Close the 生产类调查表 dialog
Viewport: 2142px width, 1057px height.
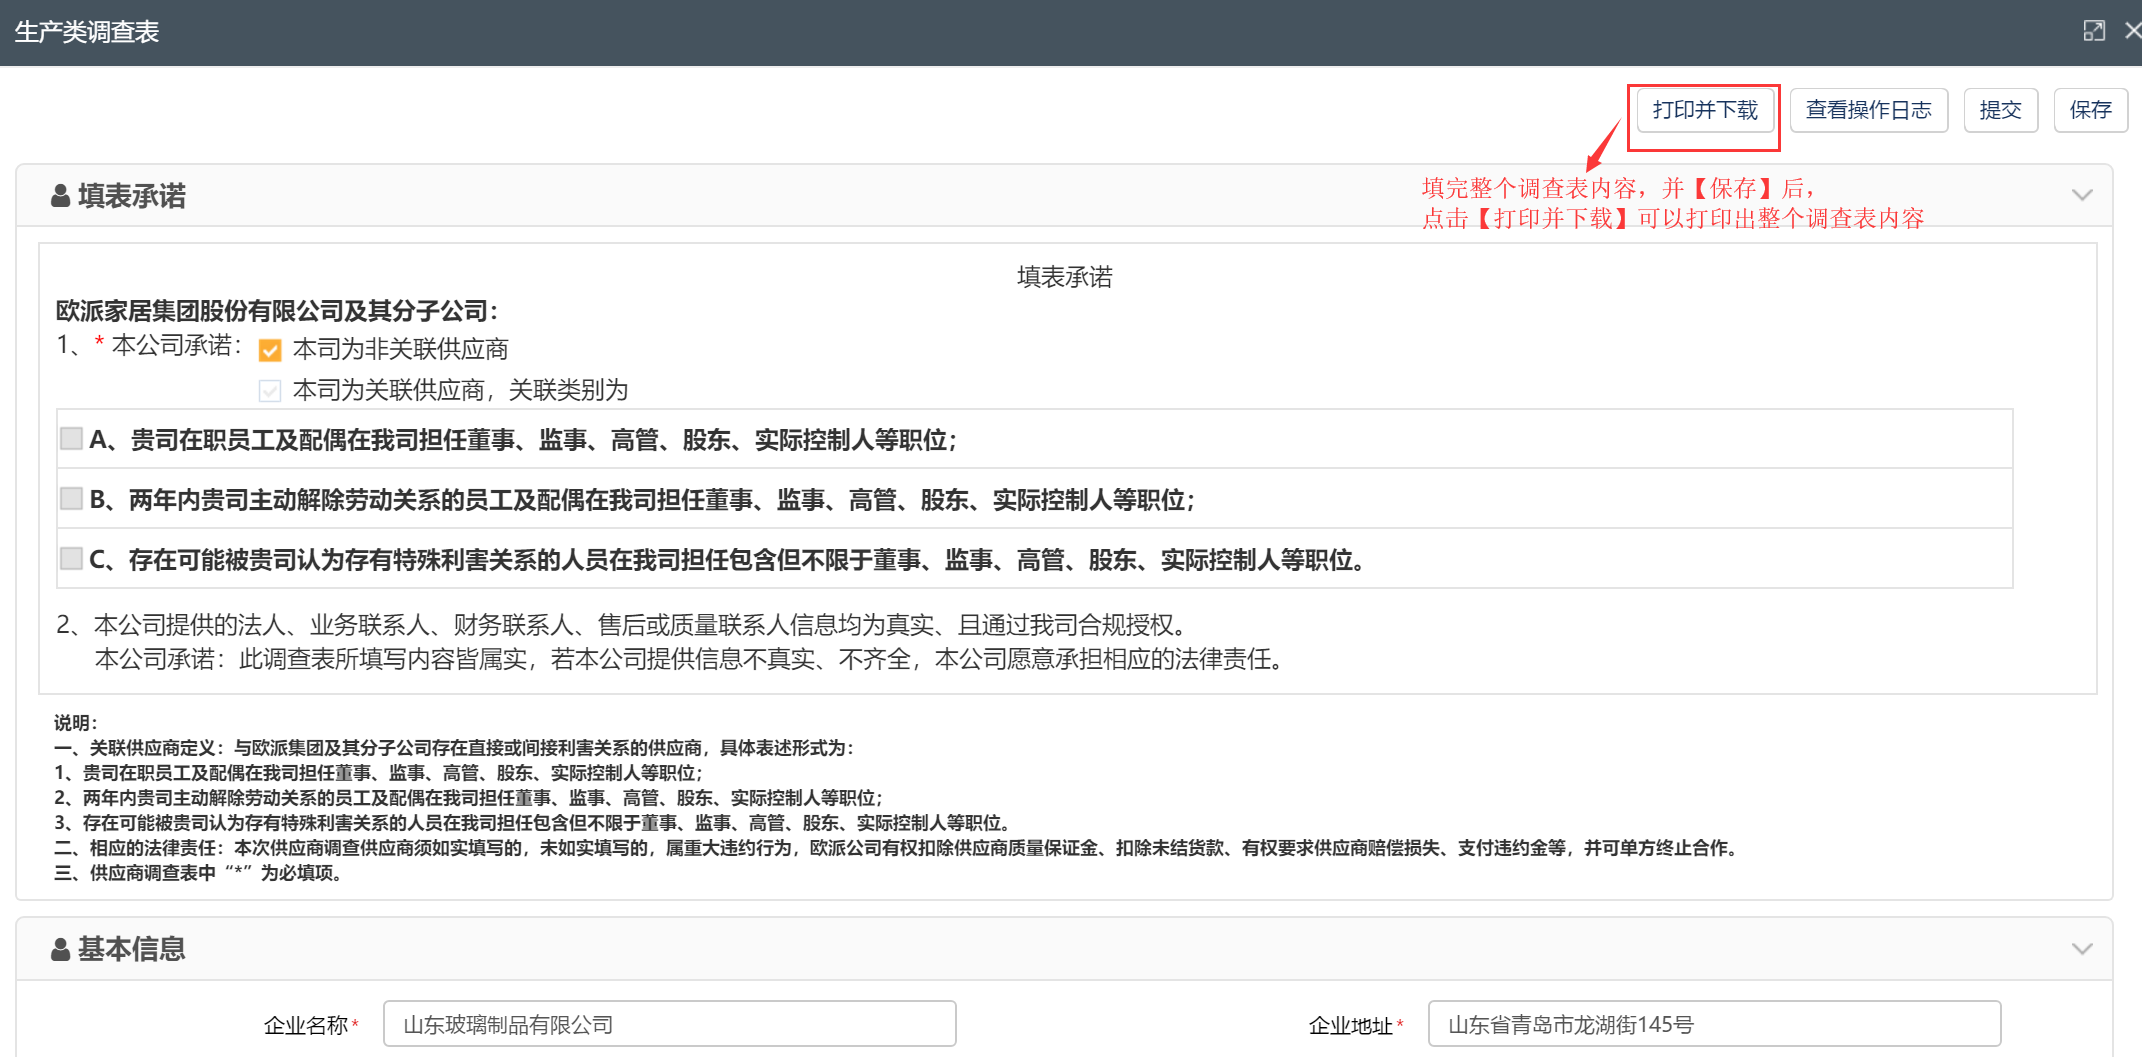2132,31
